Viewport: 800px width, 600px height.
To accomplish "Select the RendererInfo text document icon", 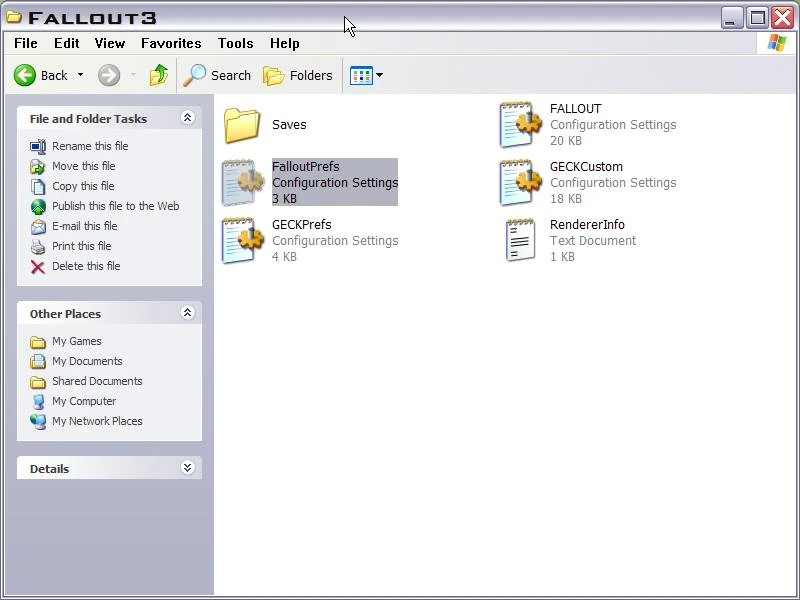I will (520, 240).
